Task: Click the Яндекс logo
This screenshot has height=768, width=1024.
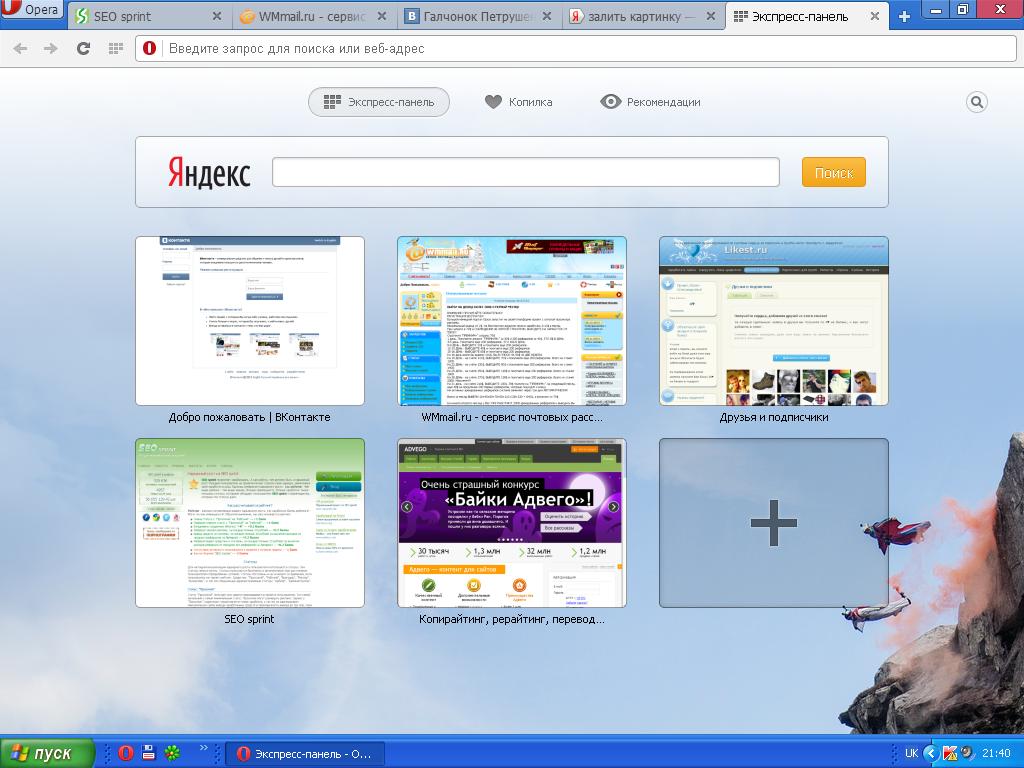Action: pos(209,172)
